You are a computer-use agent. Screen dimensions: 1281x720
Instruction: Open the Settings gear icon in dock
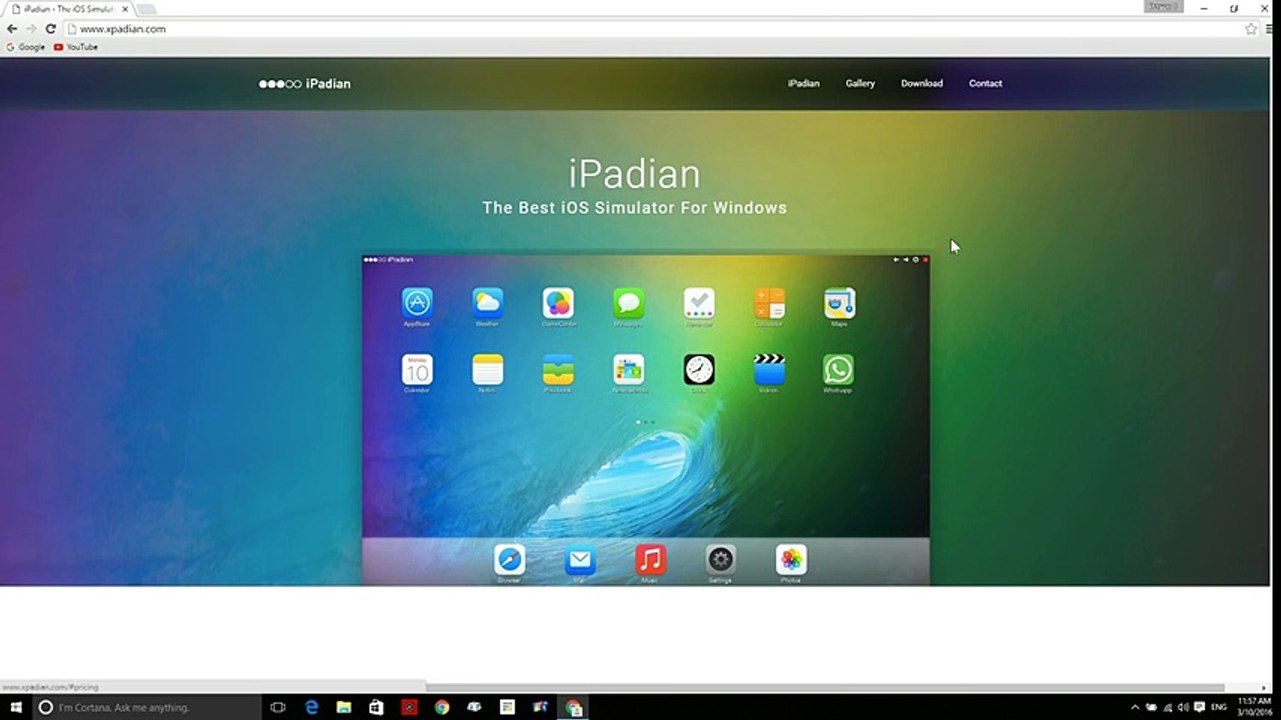pyautogui.click(x=720, y=560)
